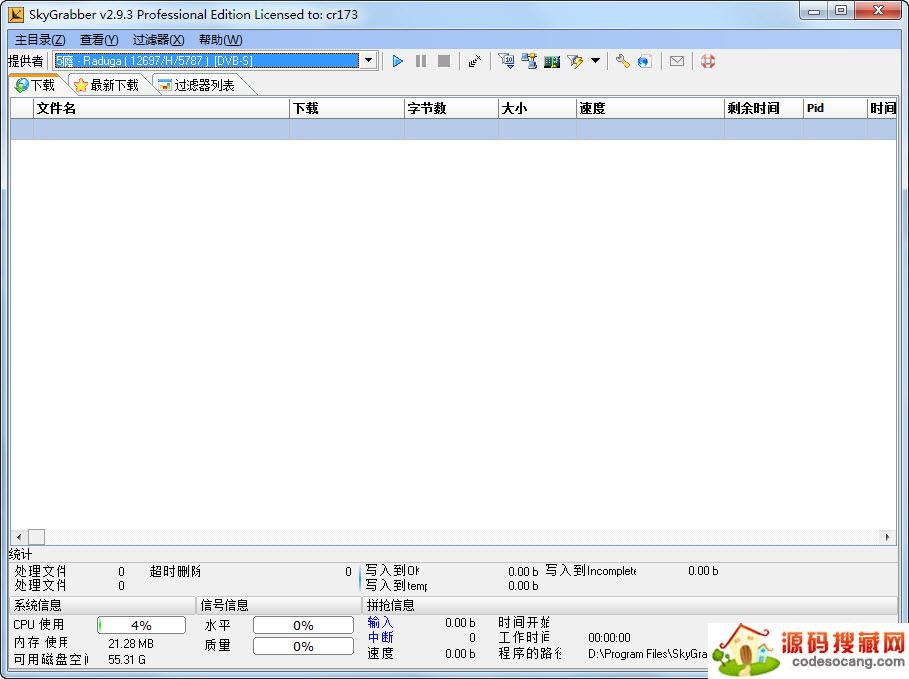The width and height of the screenshot is (909, 679).
Task: Click the gray stop button in toolbar
Action: [x=444, y=61]
